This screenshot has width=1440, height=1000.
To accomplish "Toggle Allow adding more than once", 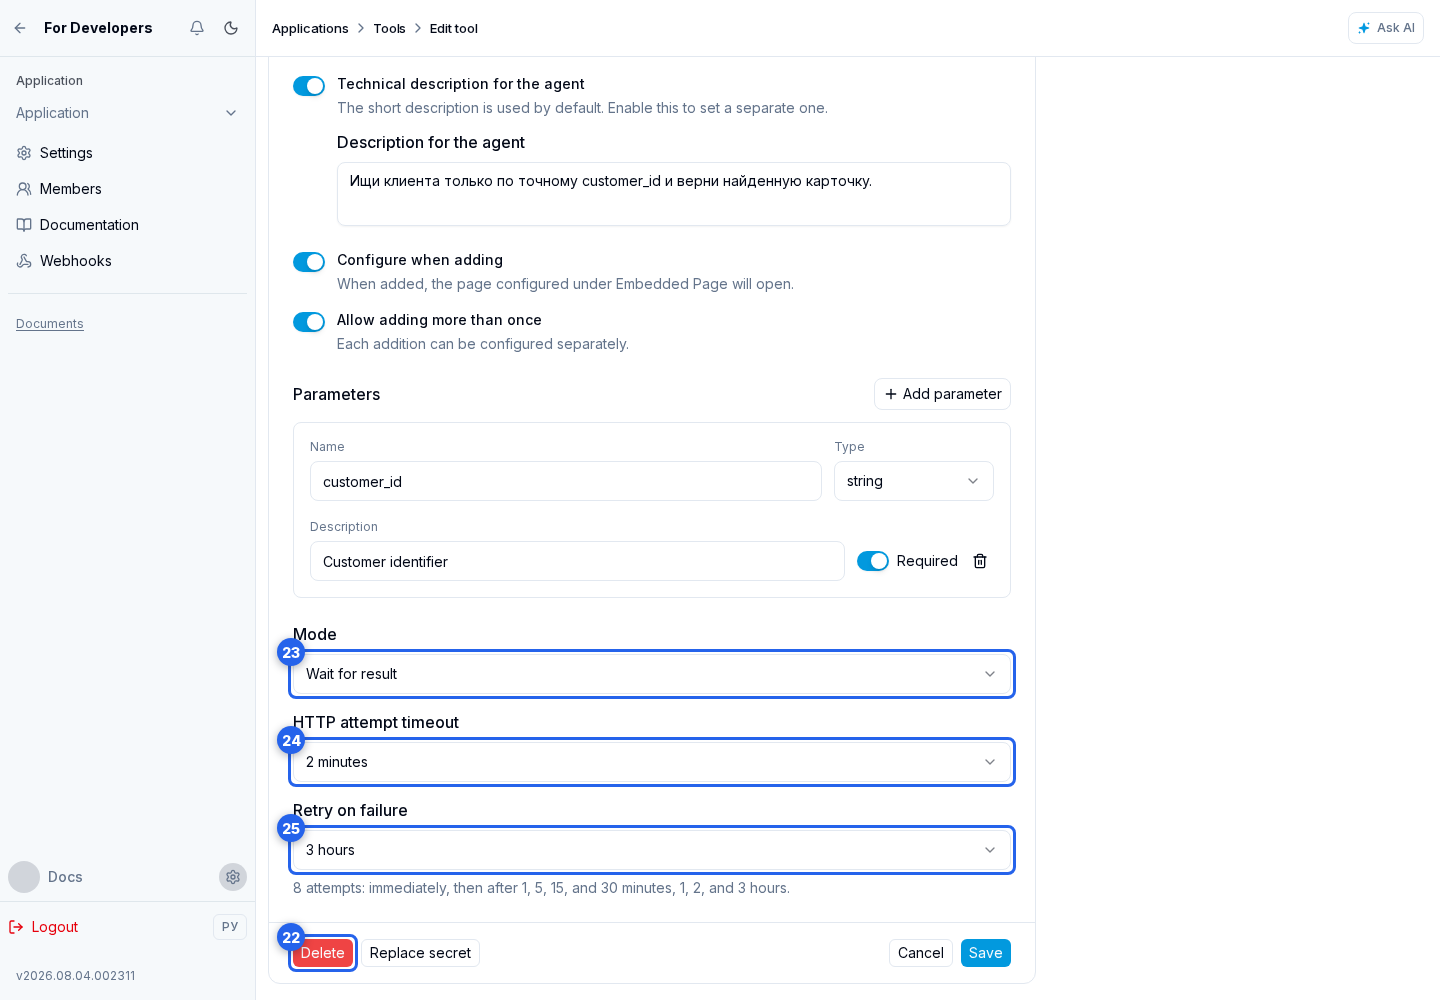I will tap(309, 322).
